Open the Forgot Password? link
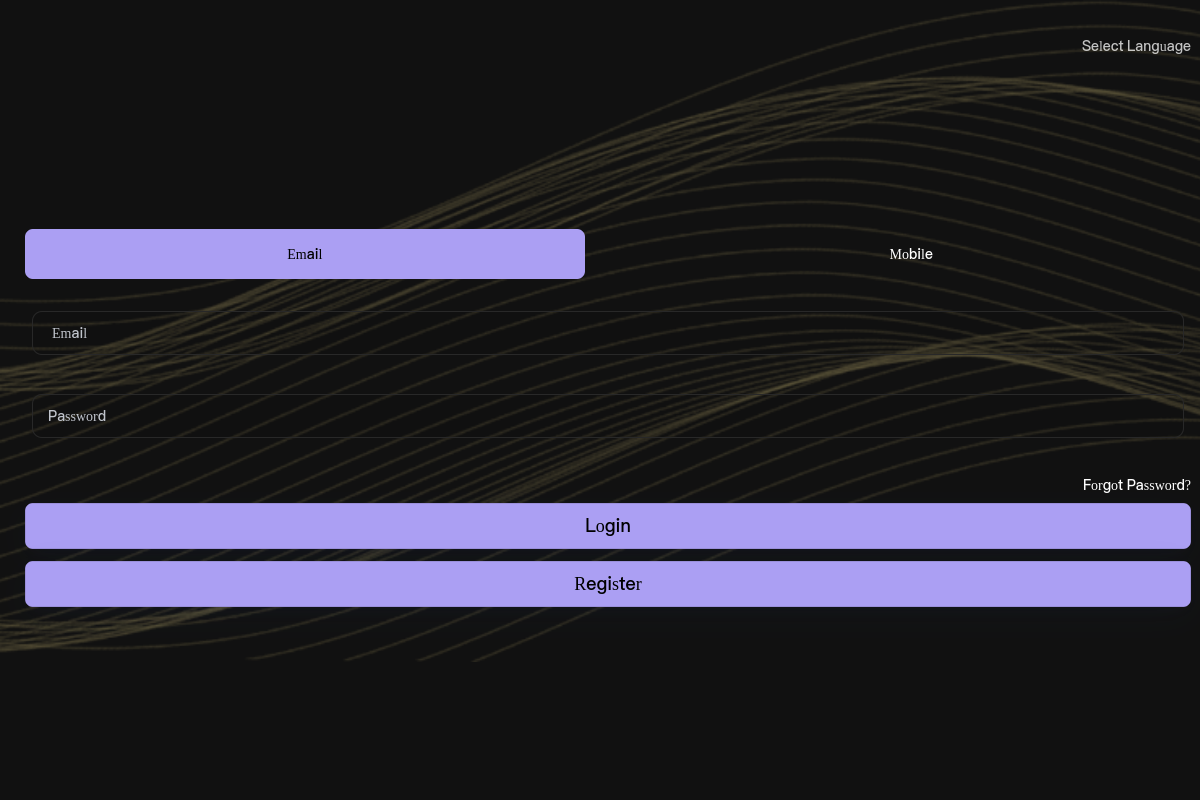Image resolution: width=1200 pixels, height=800 pixels. tap(1137, 485)
